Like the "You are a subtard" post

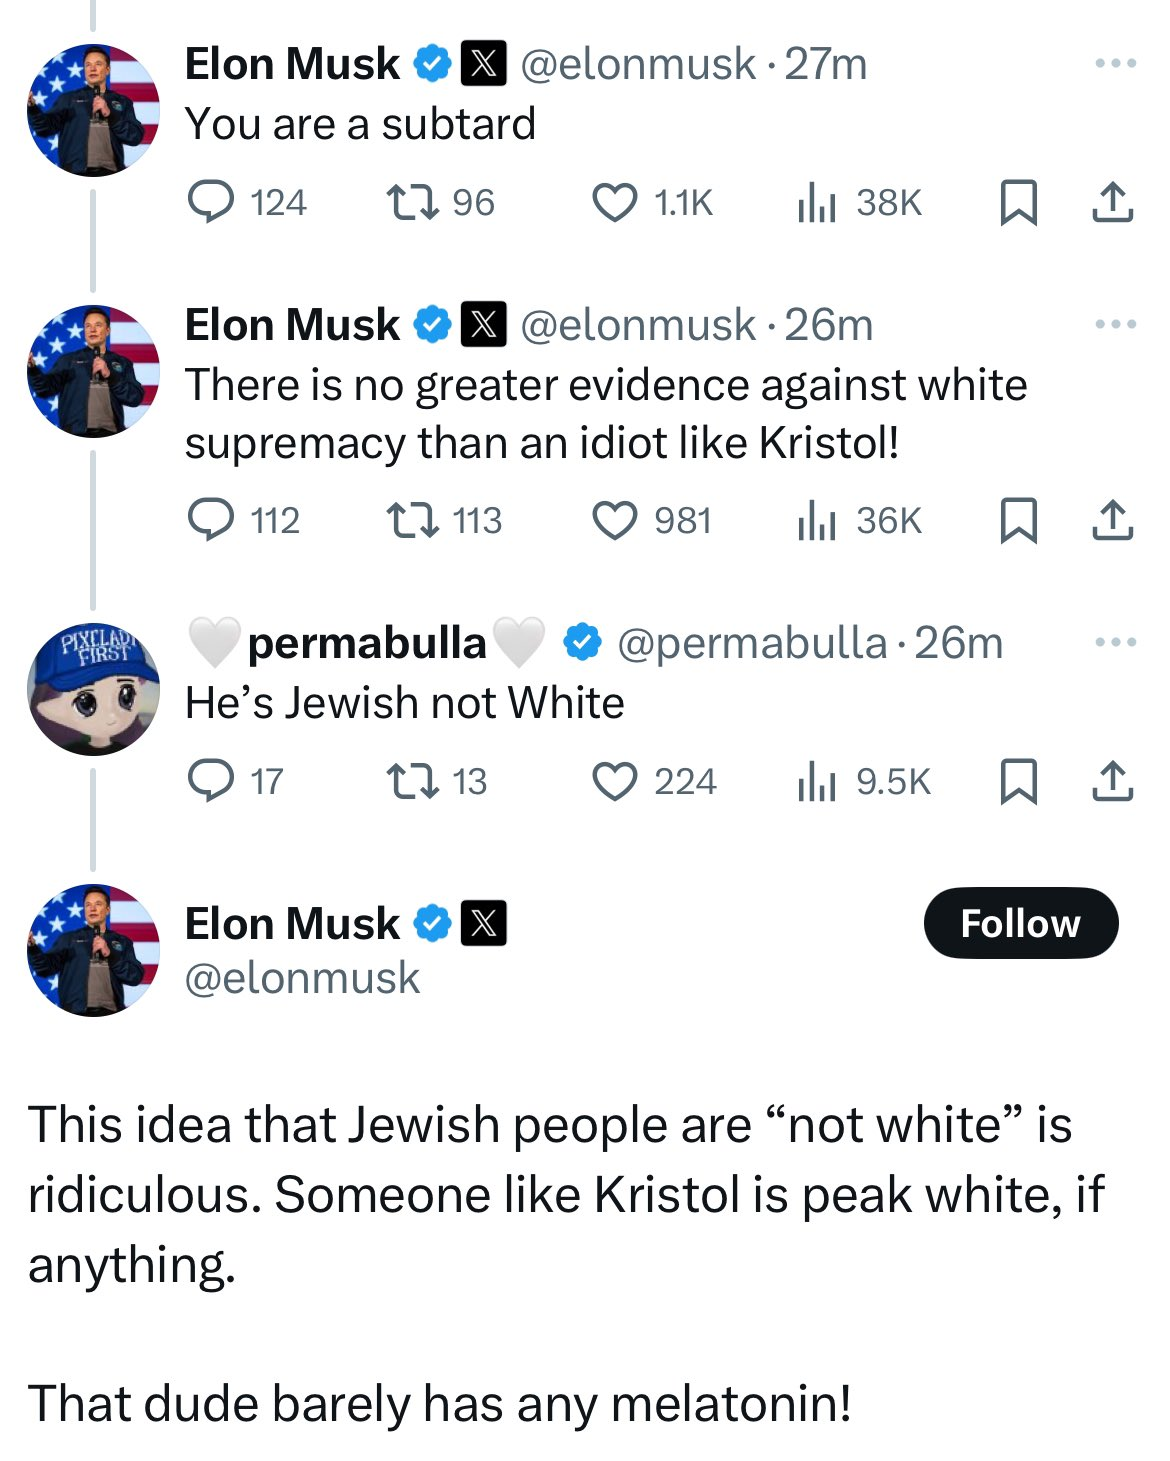614,202
